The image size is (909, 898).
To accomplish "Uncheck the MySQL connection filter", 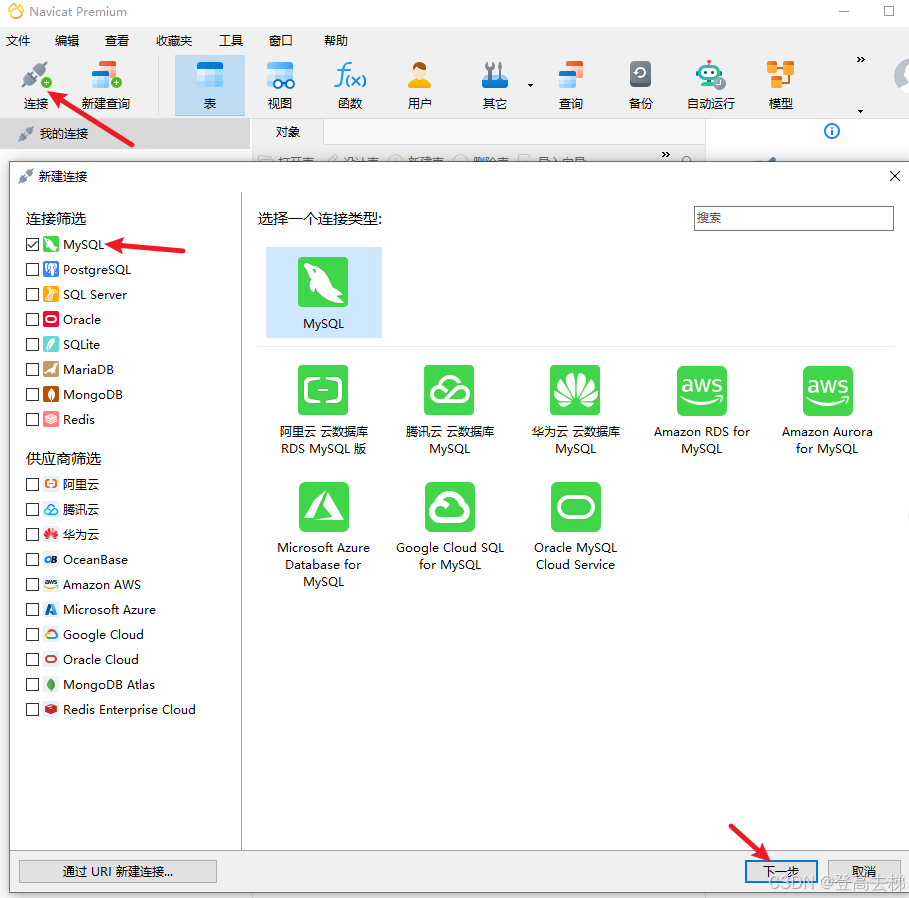I will click(x=32, y=245).
